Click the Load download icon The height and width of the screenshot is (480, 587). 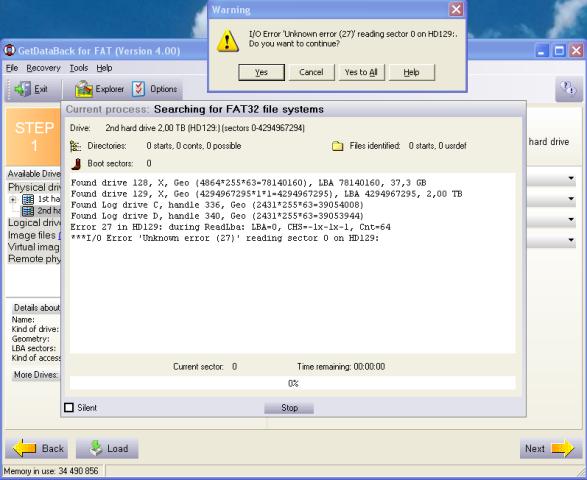(96, 448)
